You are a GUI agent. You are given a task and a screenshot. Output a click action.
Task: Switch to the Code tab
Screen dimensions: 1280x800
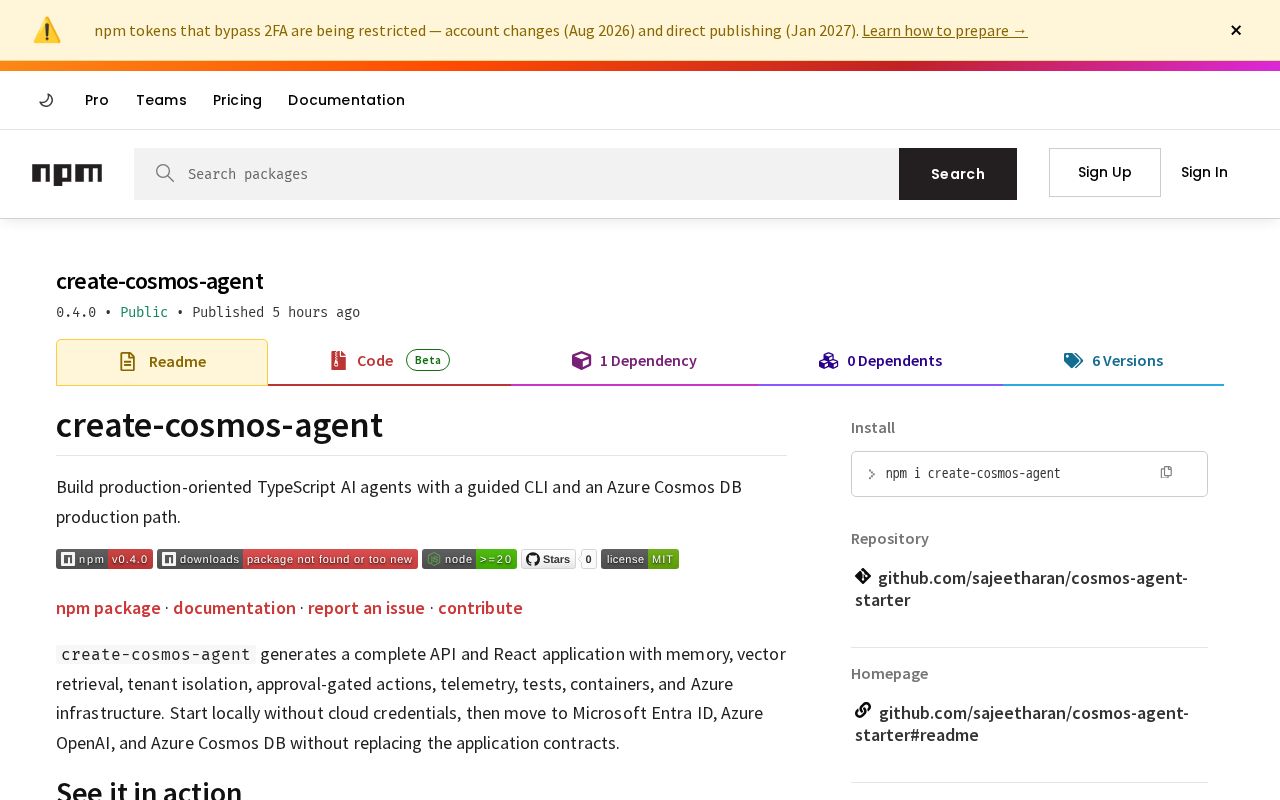[x=389, y=361]
